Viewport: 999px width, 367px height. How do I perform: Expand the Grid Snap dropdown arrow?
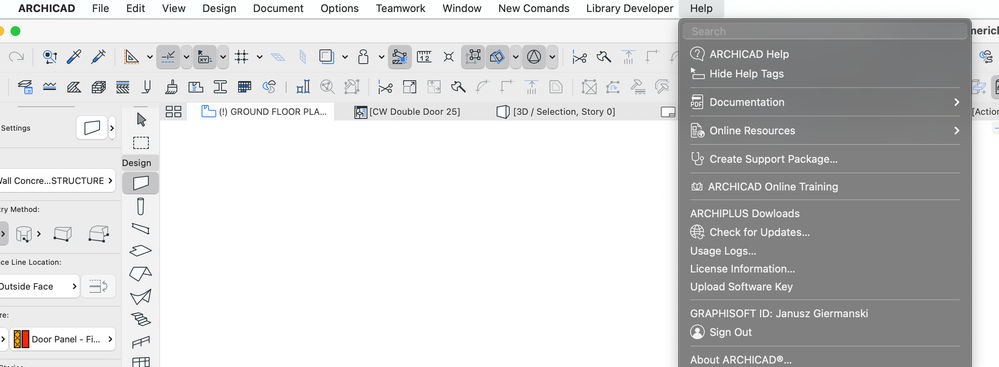[x=259, y=57]
